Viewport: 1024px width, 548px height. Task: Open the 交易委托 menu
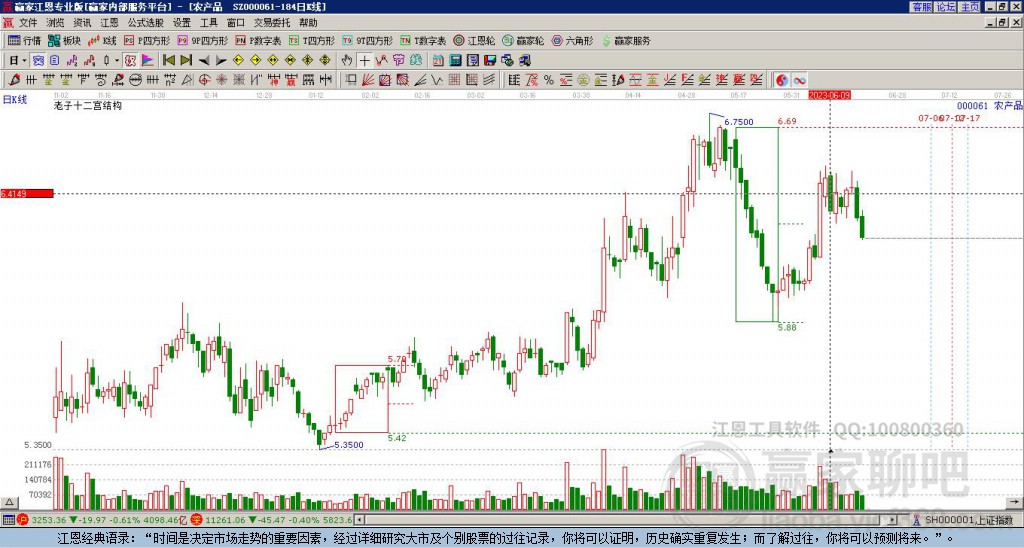(272, 23)
